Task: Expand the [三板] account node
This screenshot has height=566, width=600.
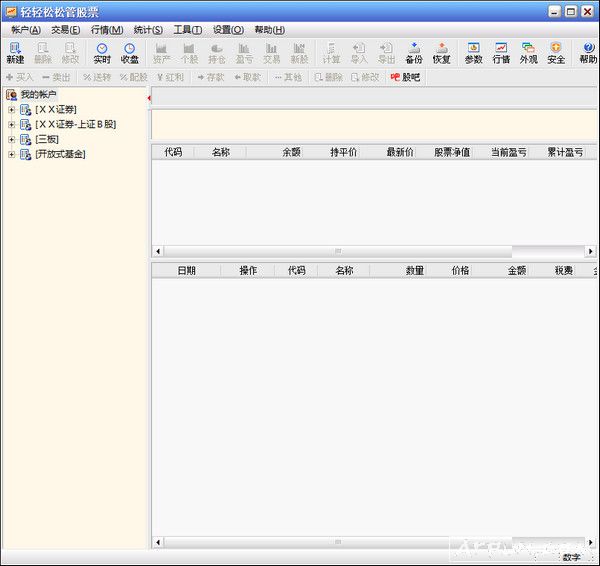Action: (x=12, y=139)
